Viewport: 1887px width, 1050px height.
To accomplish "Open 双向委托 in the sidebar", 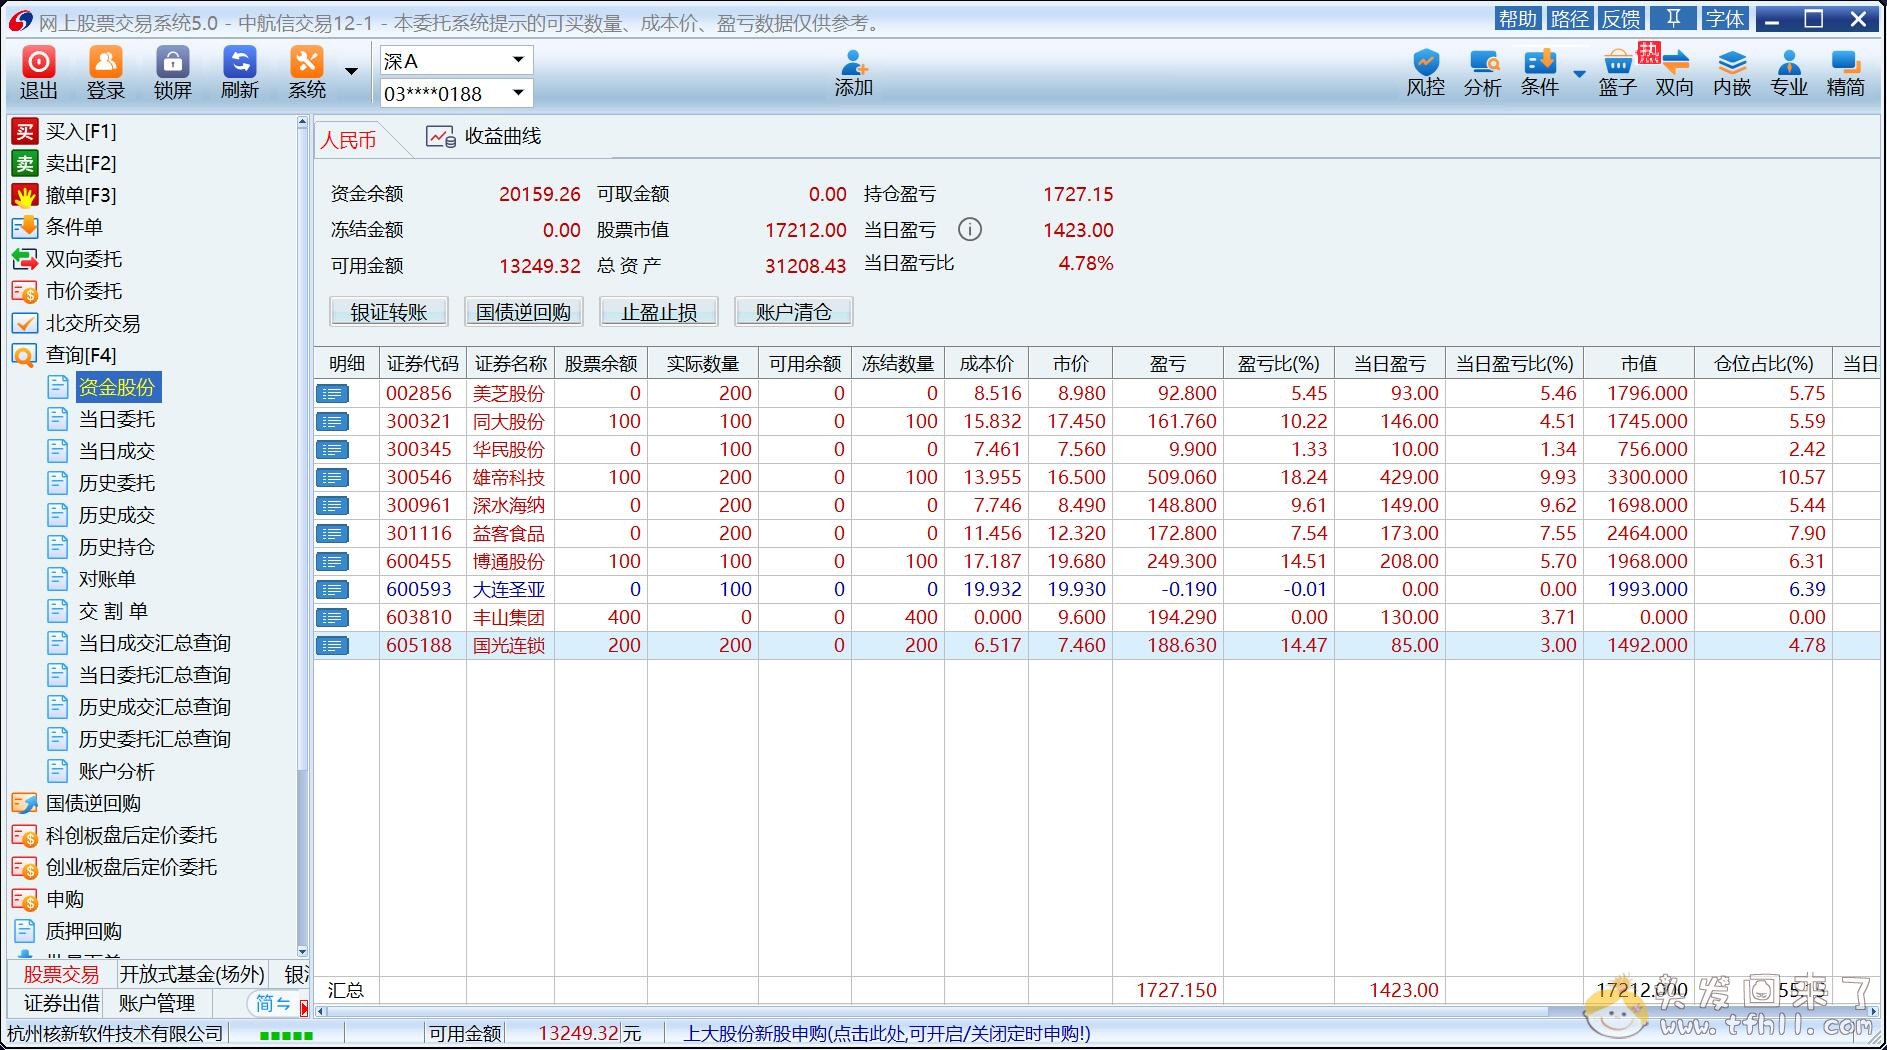I will click(x=67, y=259).
